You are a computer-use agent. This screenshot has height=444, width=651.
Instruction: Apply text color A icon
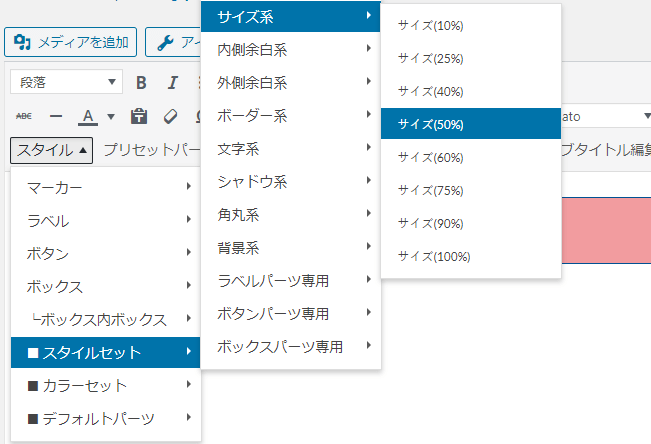88,116
